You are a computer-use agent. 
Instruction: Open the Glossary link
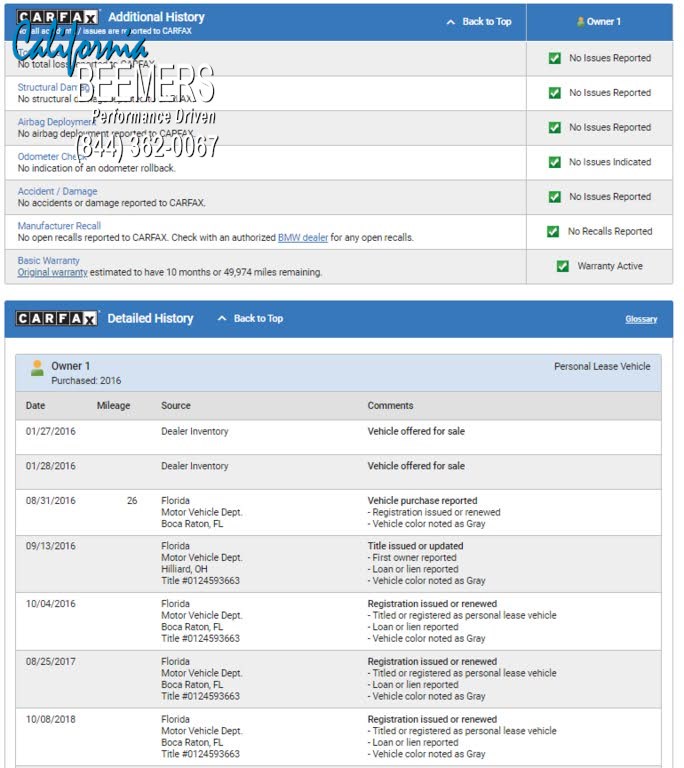coord(641,320)
